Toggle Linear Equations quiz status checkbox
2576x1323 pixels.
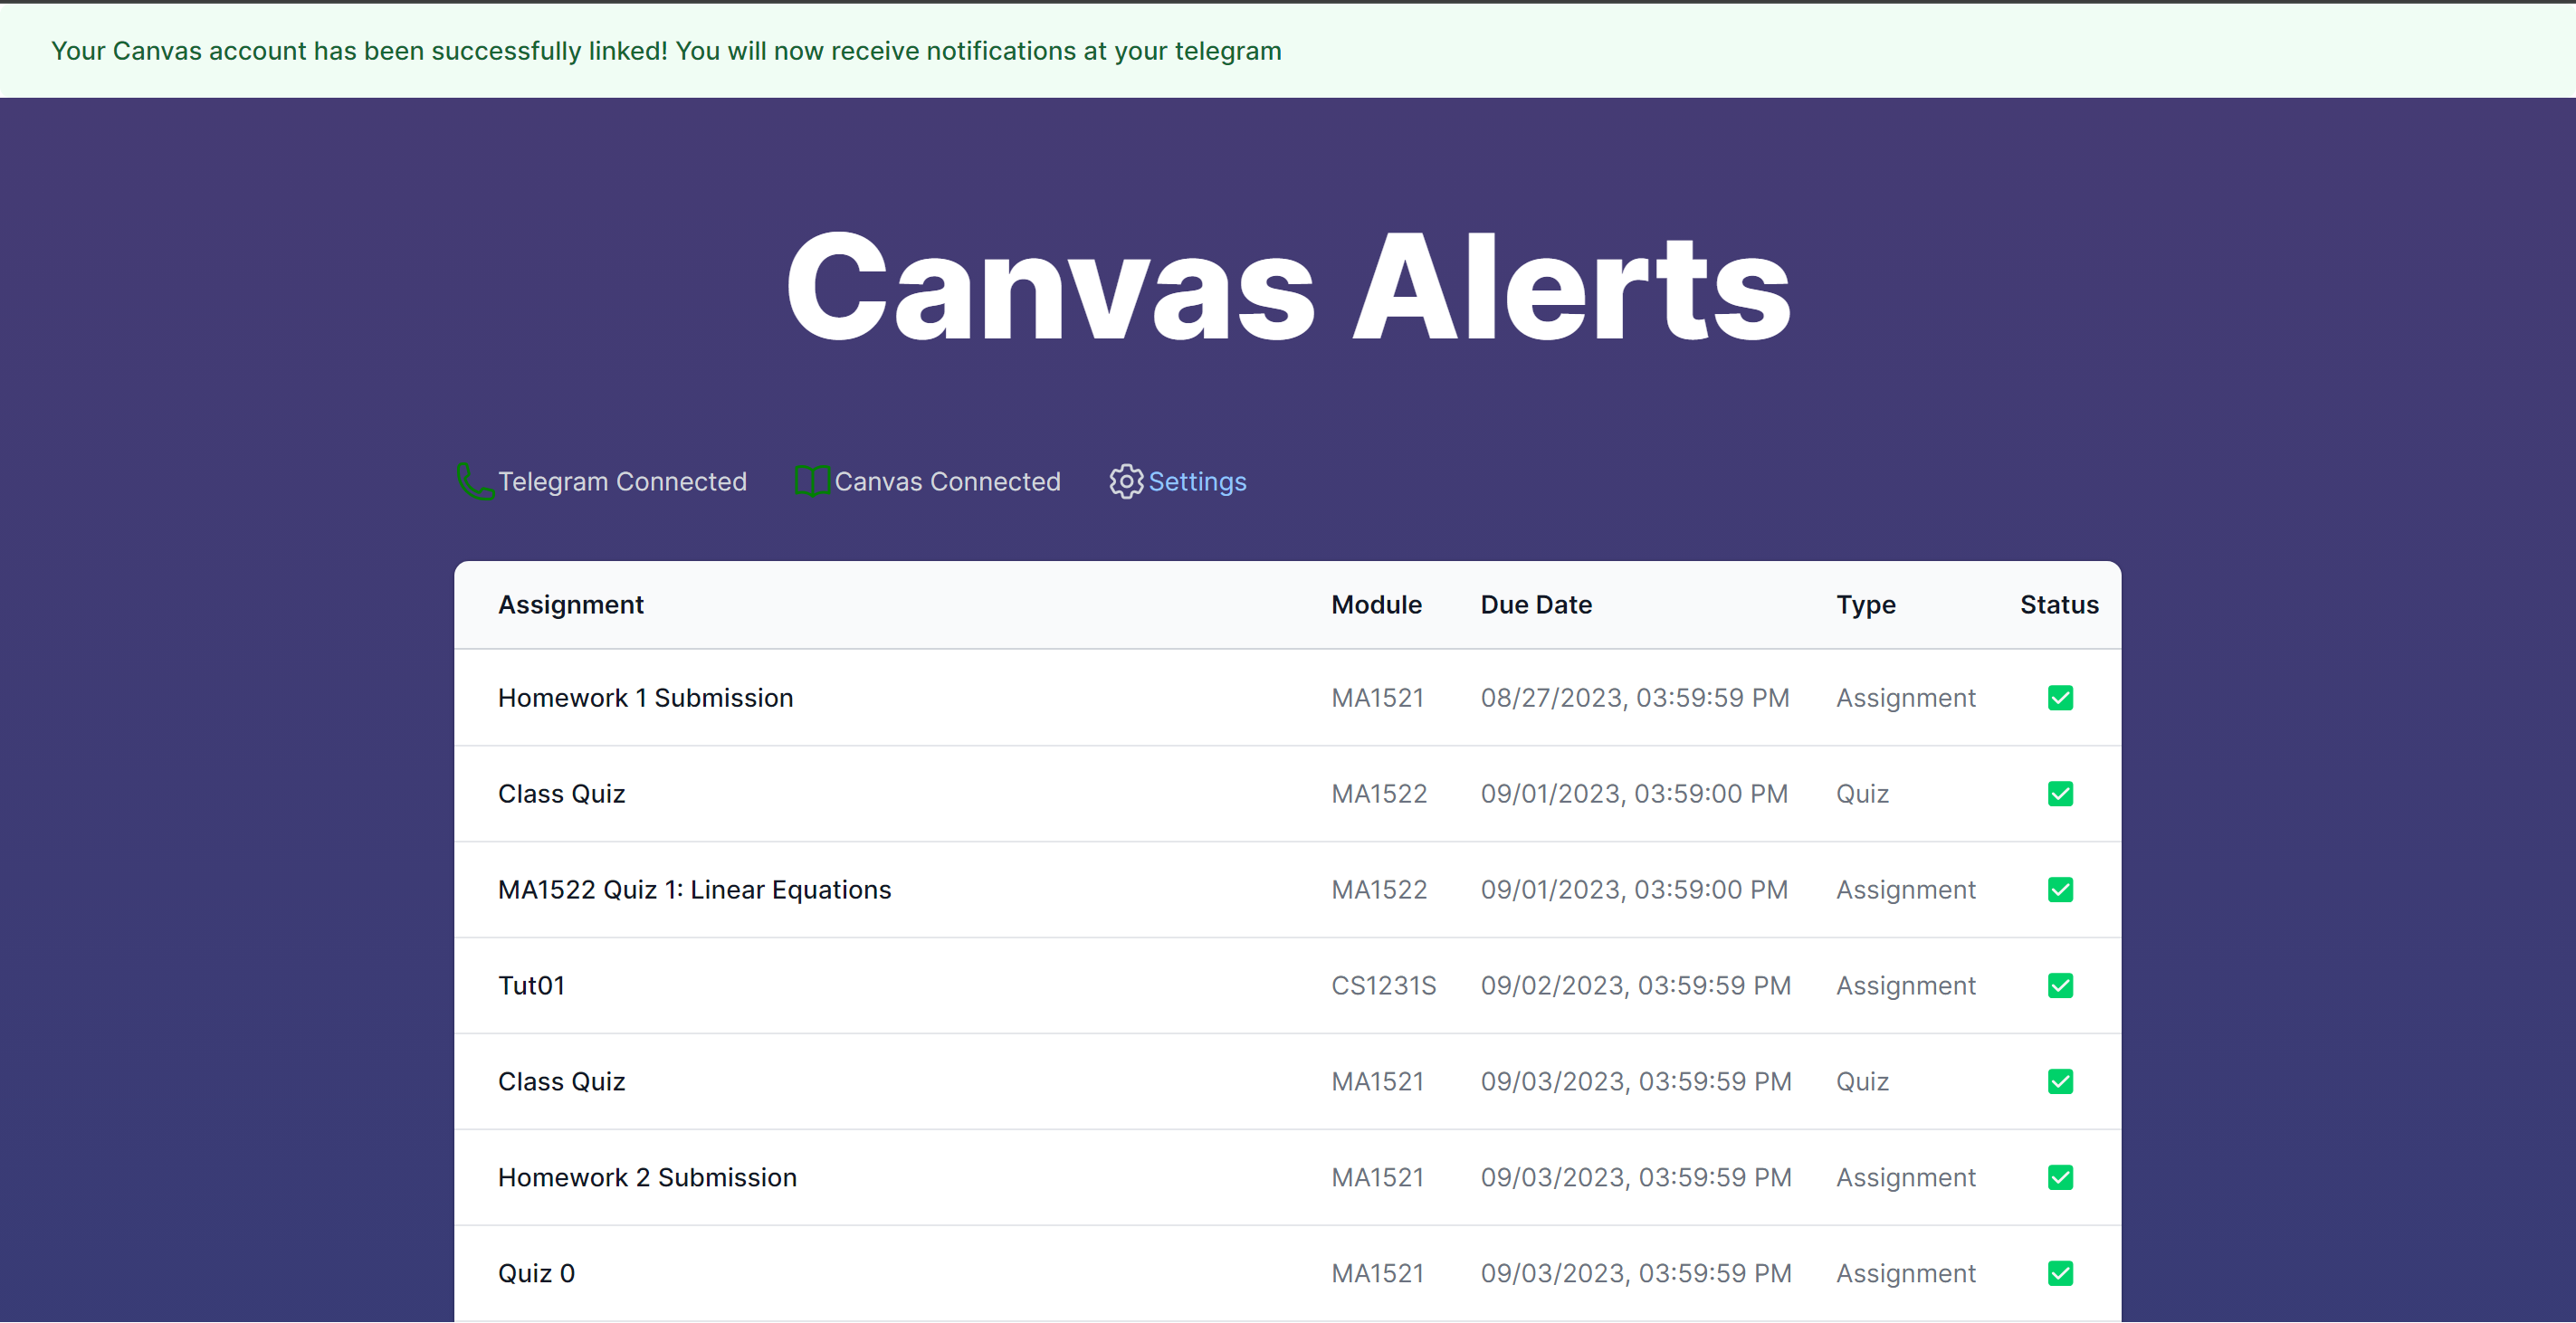(x=2060, y=890)
